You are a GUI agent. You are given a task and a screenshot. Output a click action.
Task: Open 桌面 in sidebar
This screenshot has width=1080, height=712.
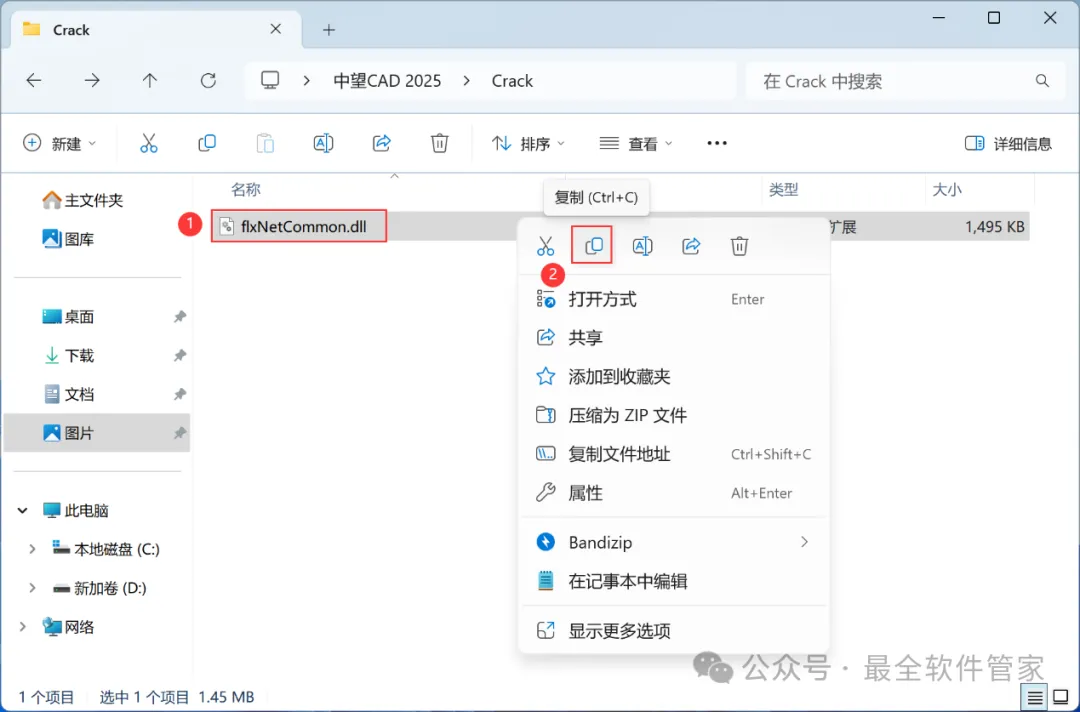(68, 317)
